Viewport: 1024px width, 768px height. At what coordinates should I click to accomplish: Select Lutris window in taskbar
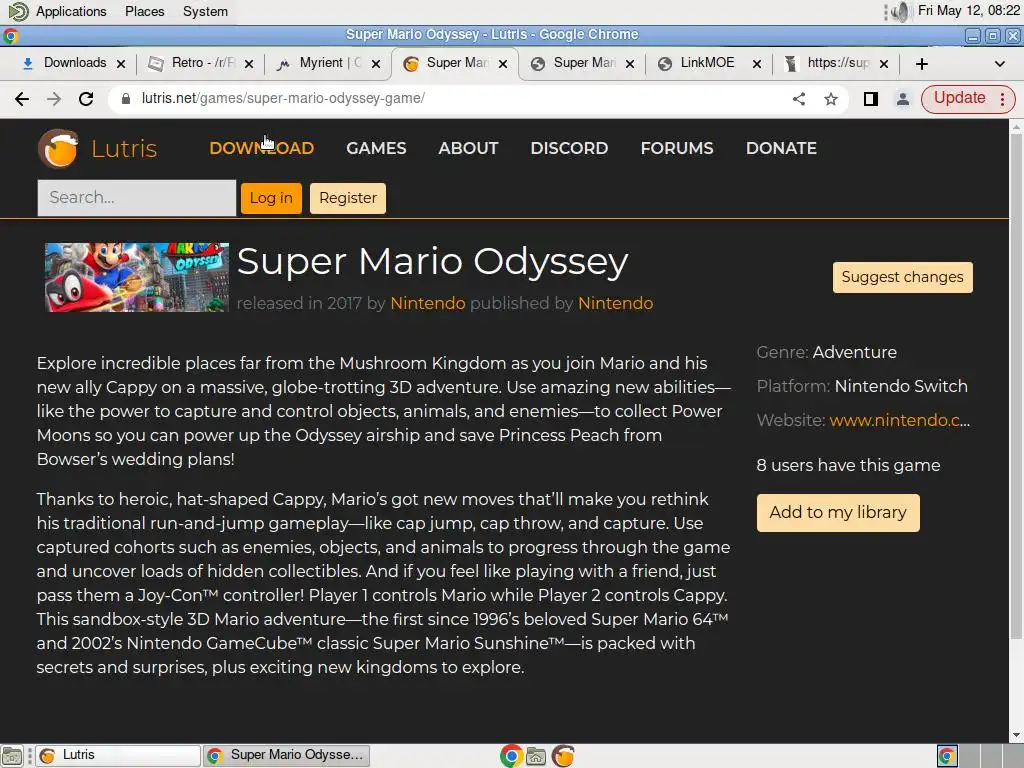tap(118, 756)
